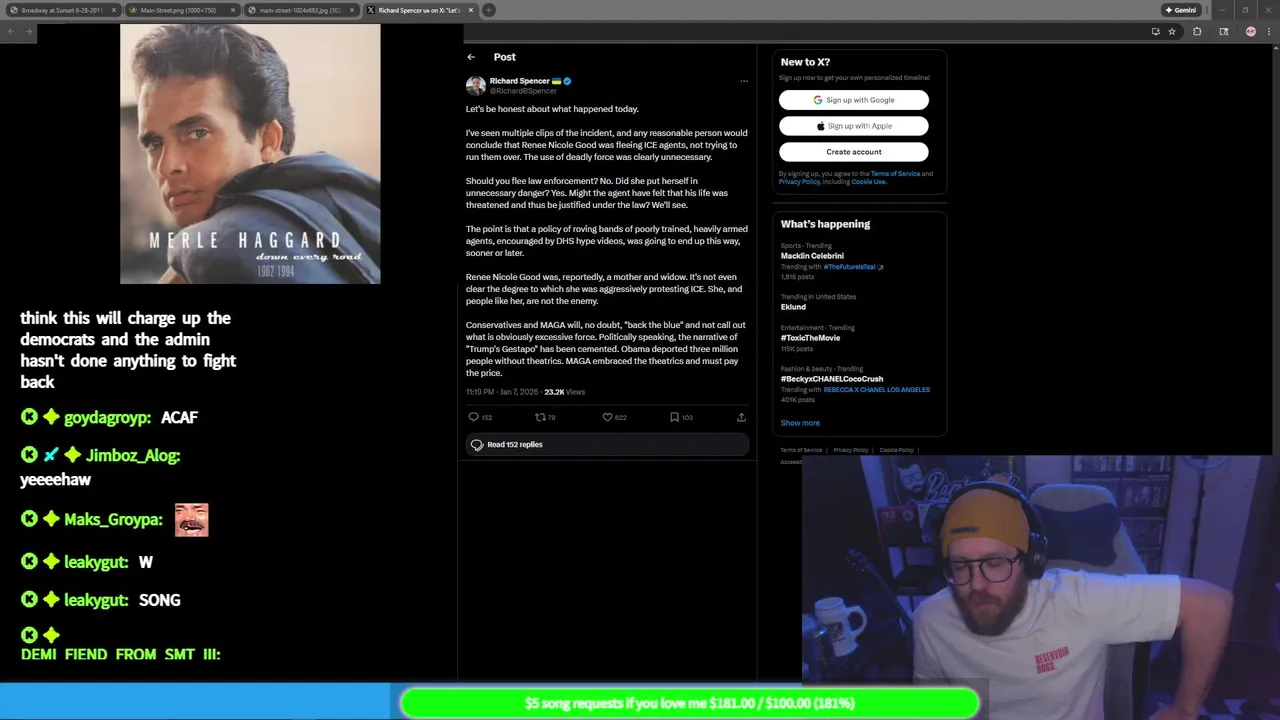This screenshot has width=1280, height=720.
Task: Open the #ToxicTheMovie trending topic
Action: click(x=810, y=338)
